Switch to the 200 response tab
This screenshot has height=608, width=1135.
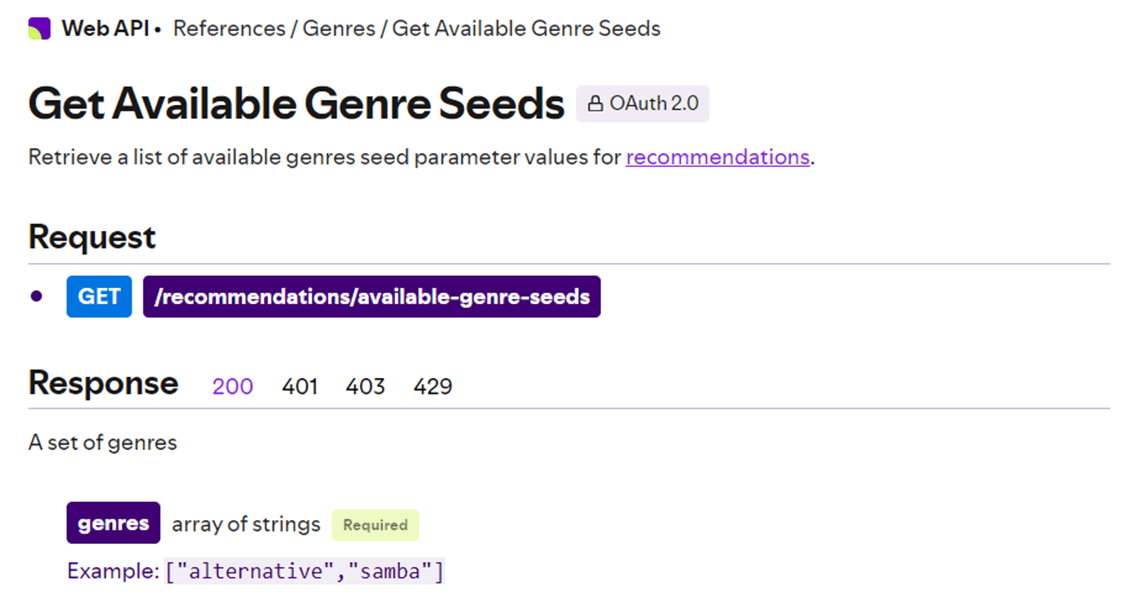(232, 386)
